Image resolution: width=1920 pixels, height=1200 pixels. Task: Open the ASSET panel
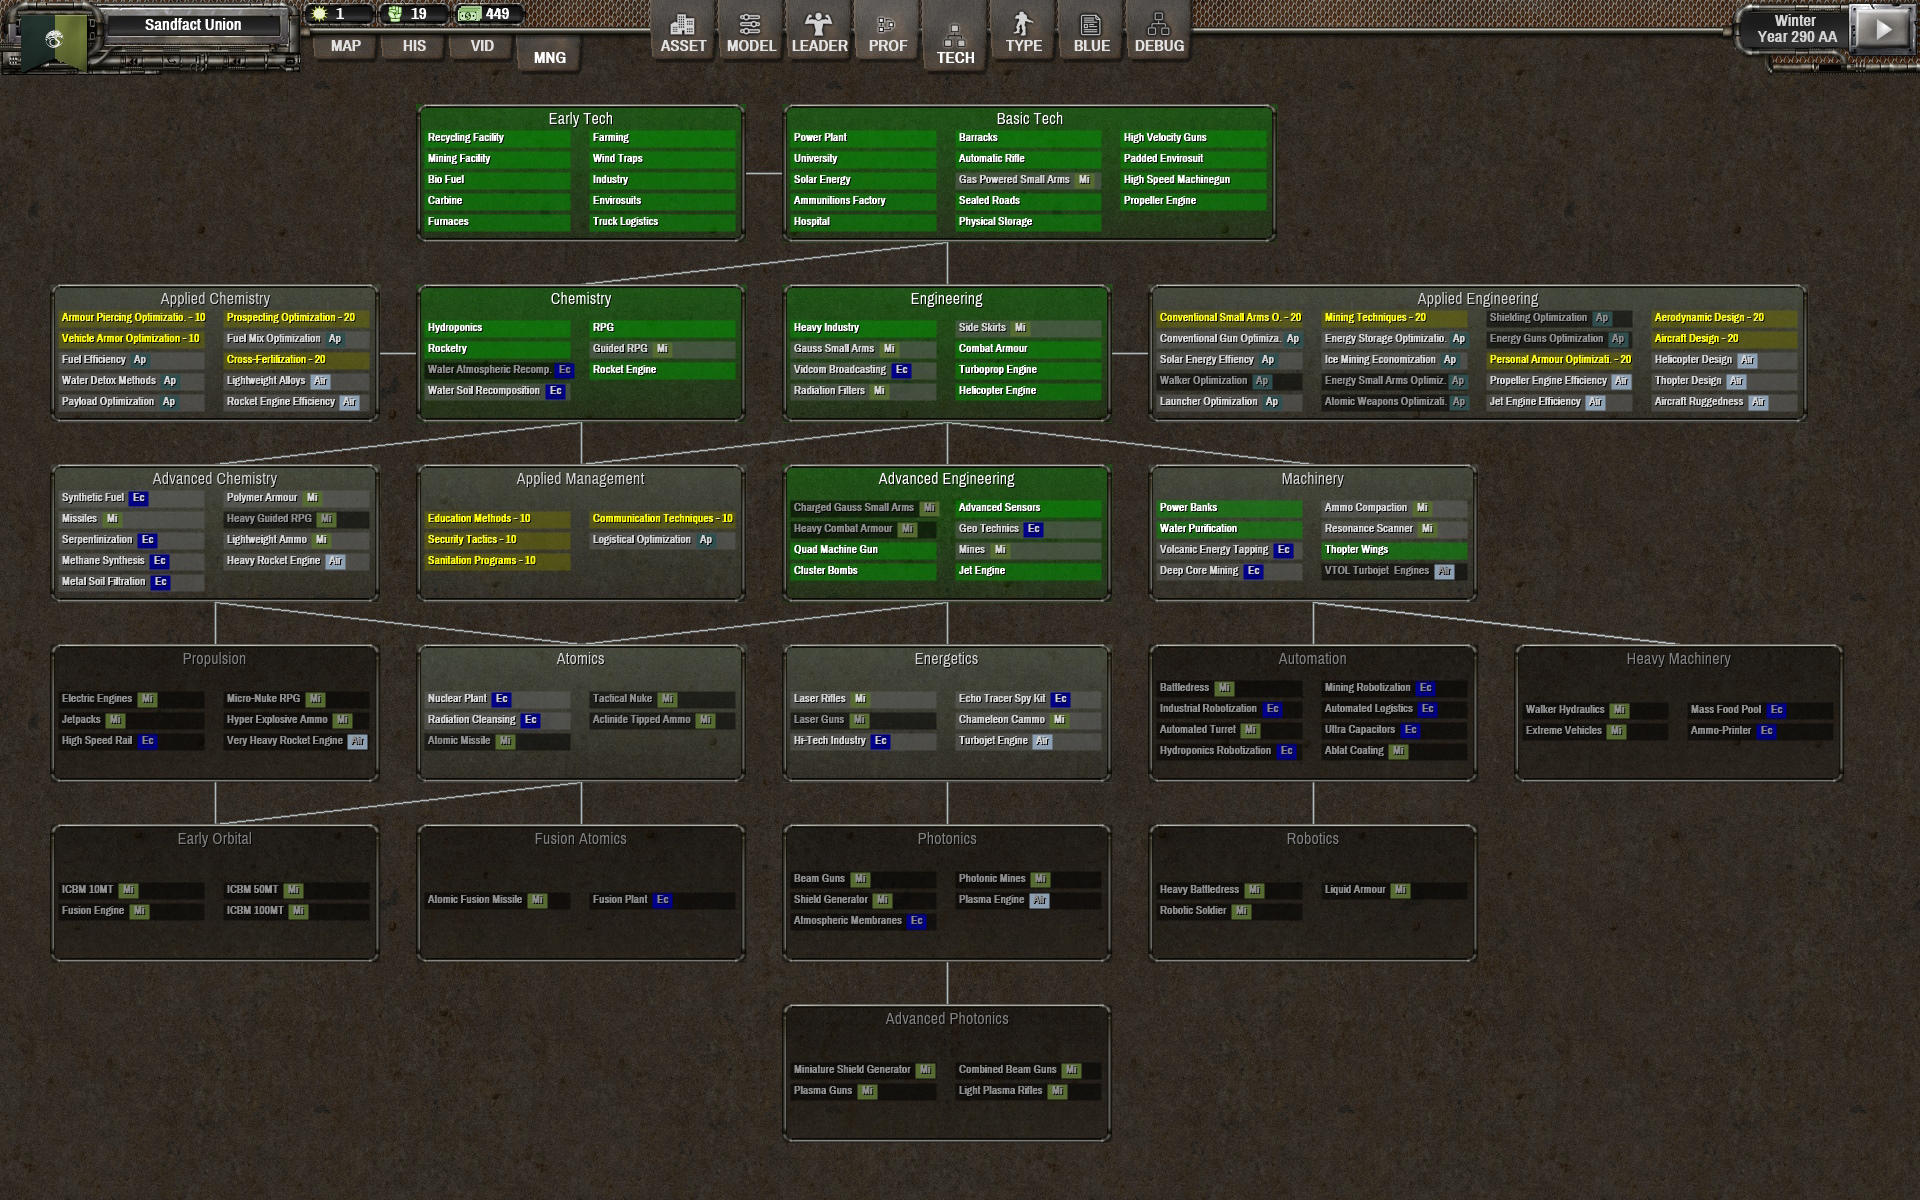tap(683, 30)
